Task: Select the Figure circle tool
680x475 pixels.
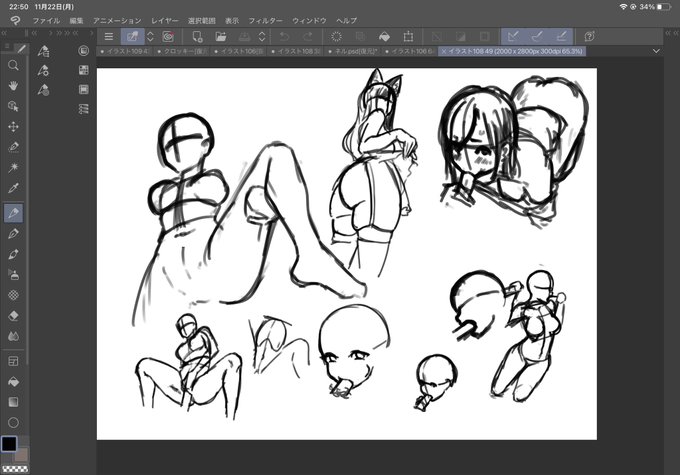Action: coord(13,423)
